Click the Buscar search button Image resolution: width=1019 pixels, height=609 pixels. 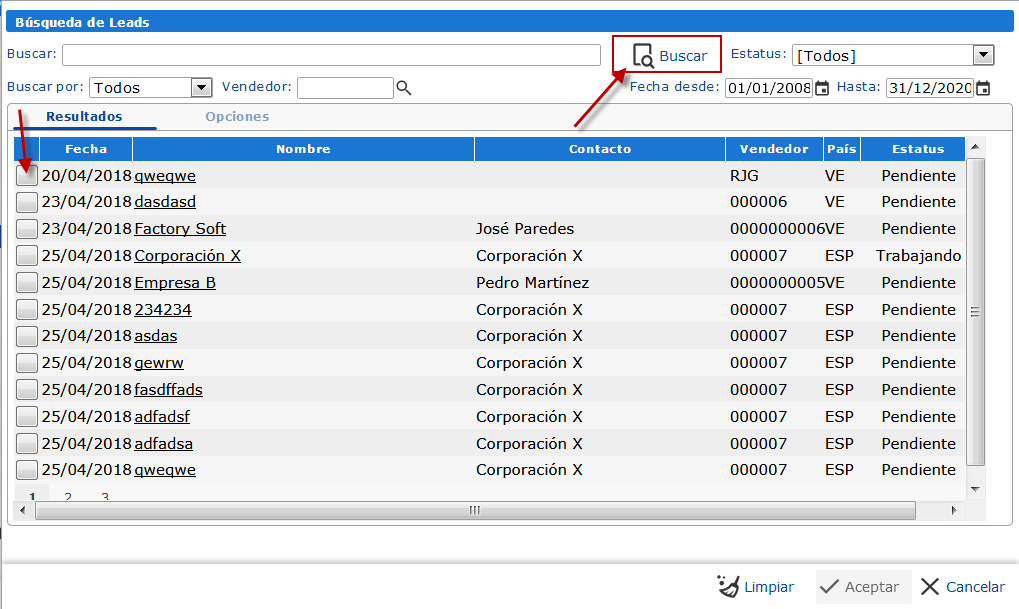tap(668, 56)
